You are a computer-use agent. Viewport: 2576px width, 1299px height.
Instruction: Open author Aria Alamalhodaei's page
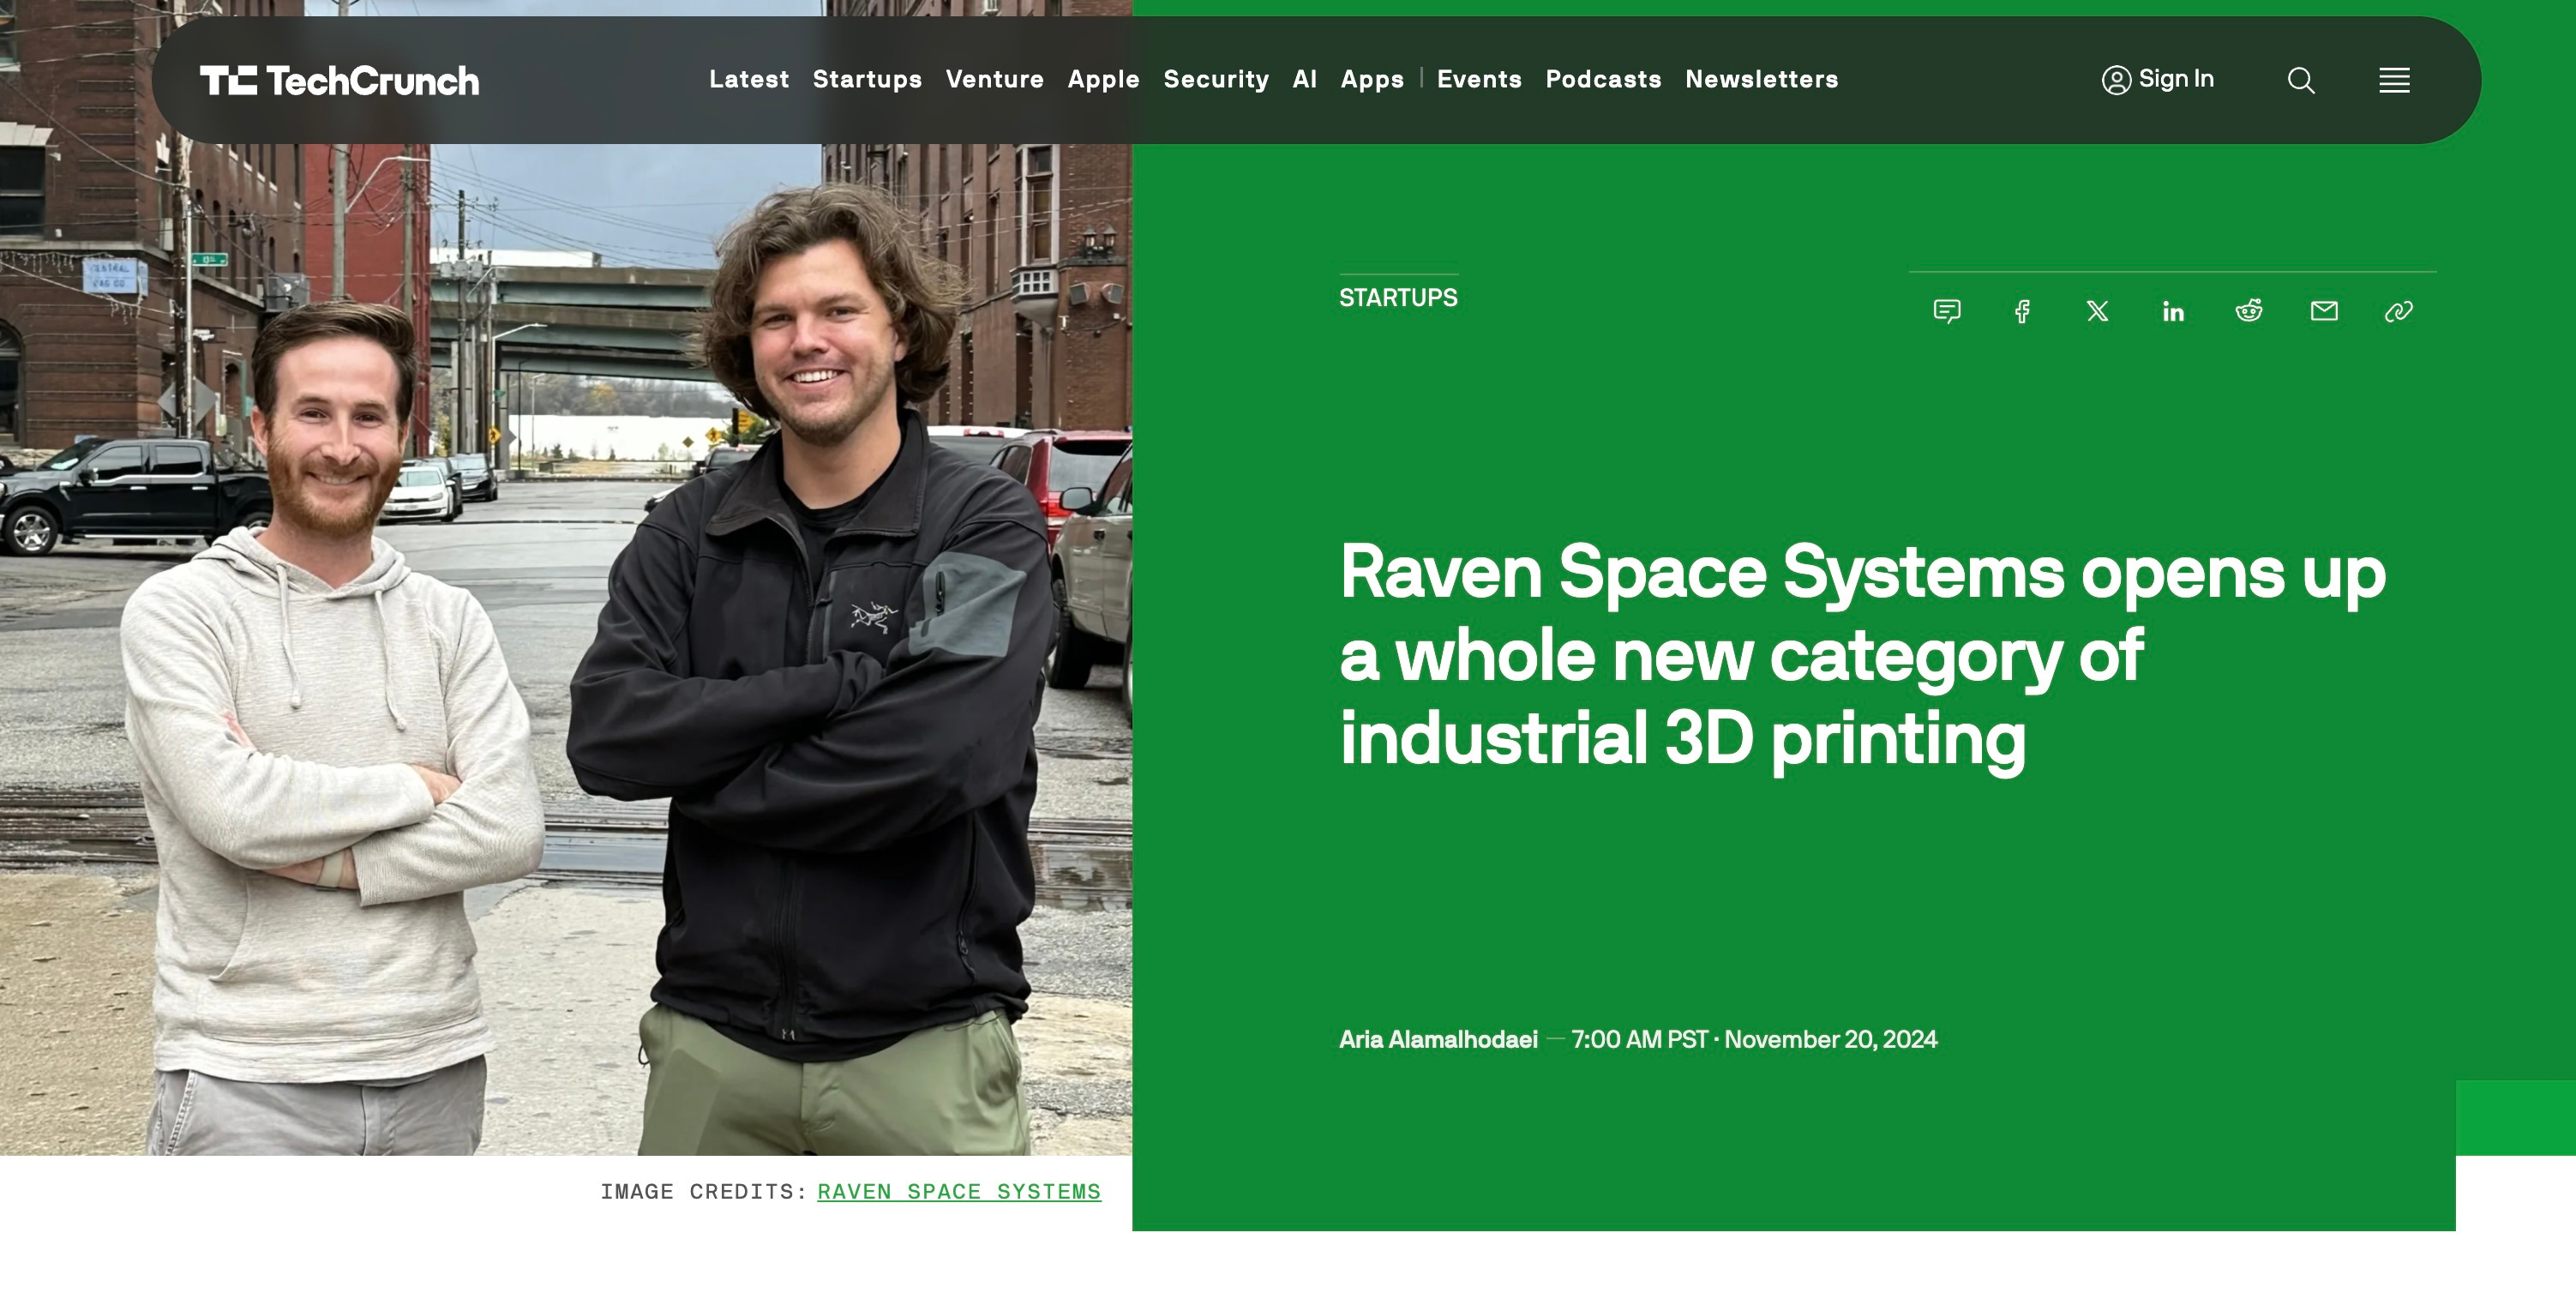pos(1438,1040)
